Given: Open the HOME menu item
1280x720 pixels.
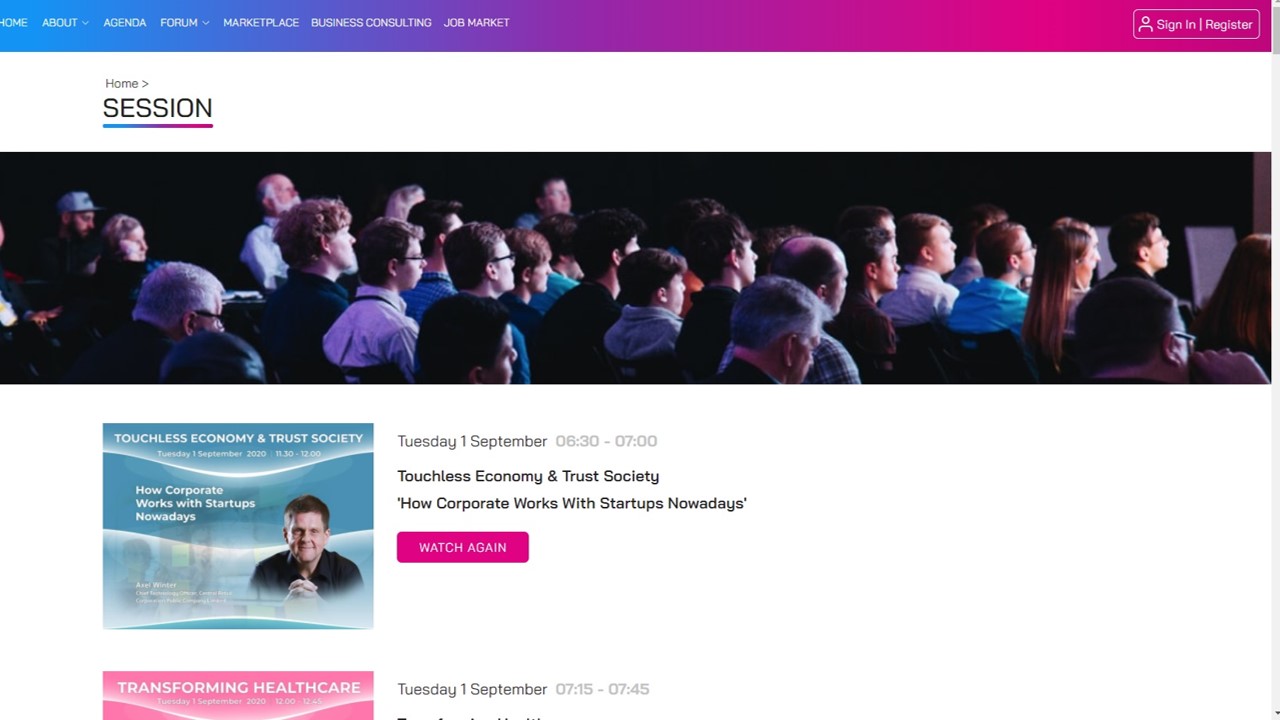Looking at the screenshot, I should click(x=13, y=23).
